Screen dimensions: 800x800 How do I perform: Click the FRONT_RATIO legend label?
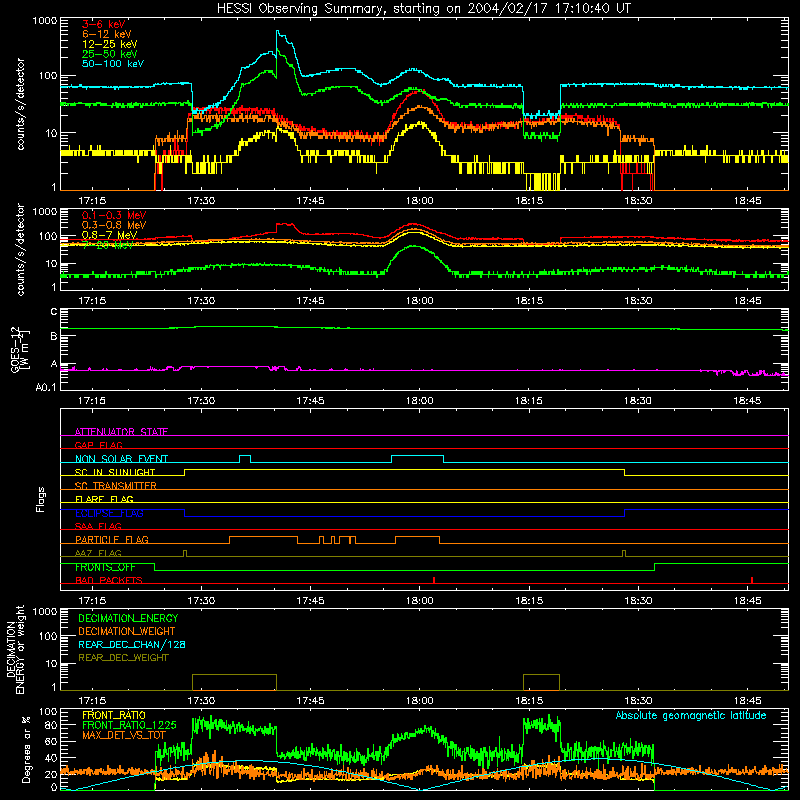[x=114, y=715]
